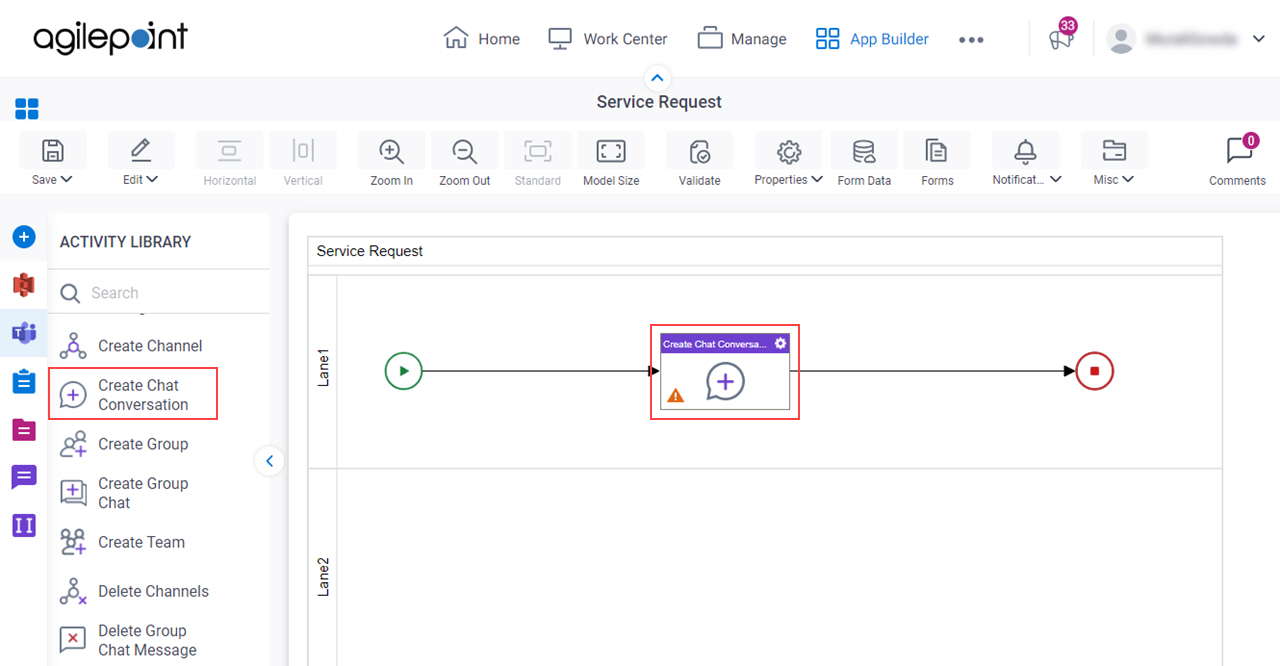Click the Notifications bell icon
The image size is (1280, 666).
(1026, 151)
